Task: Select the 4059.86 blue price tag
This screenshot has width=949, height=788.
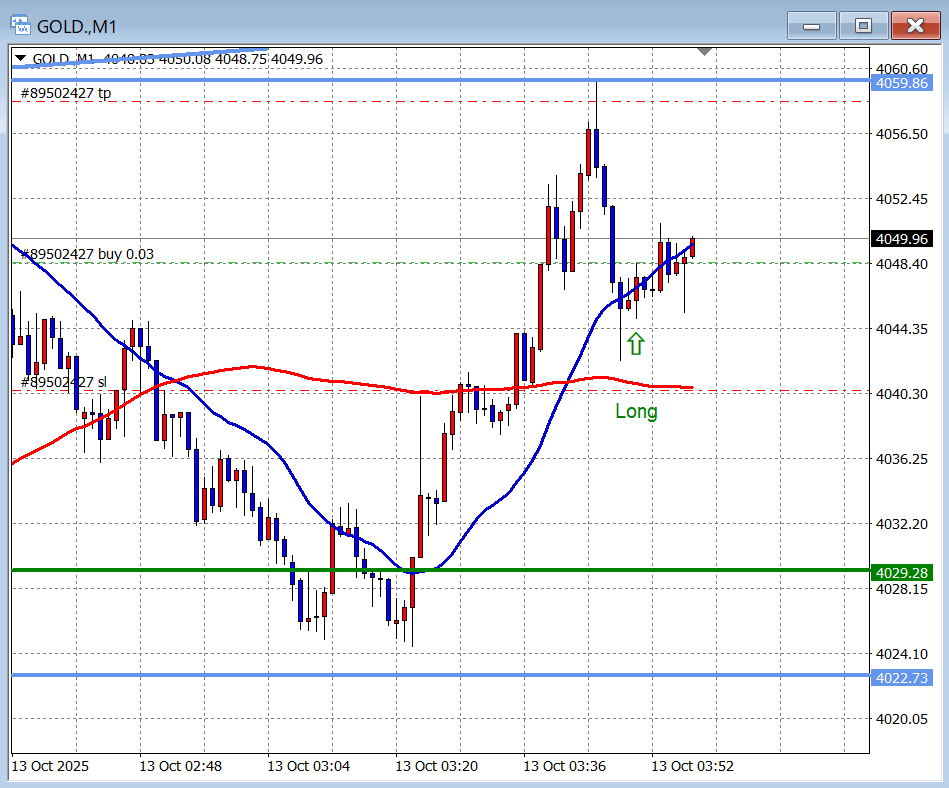Action: (x=902, y=83)
